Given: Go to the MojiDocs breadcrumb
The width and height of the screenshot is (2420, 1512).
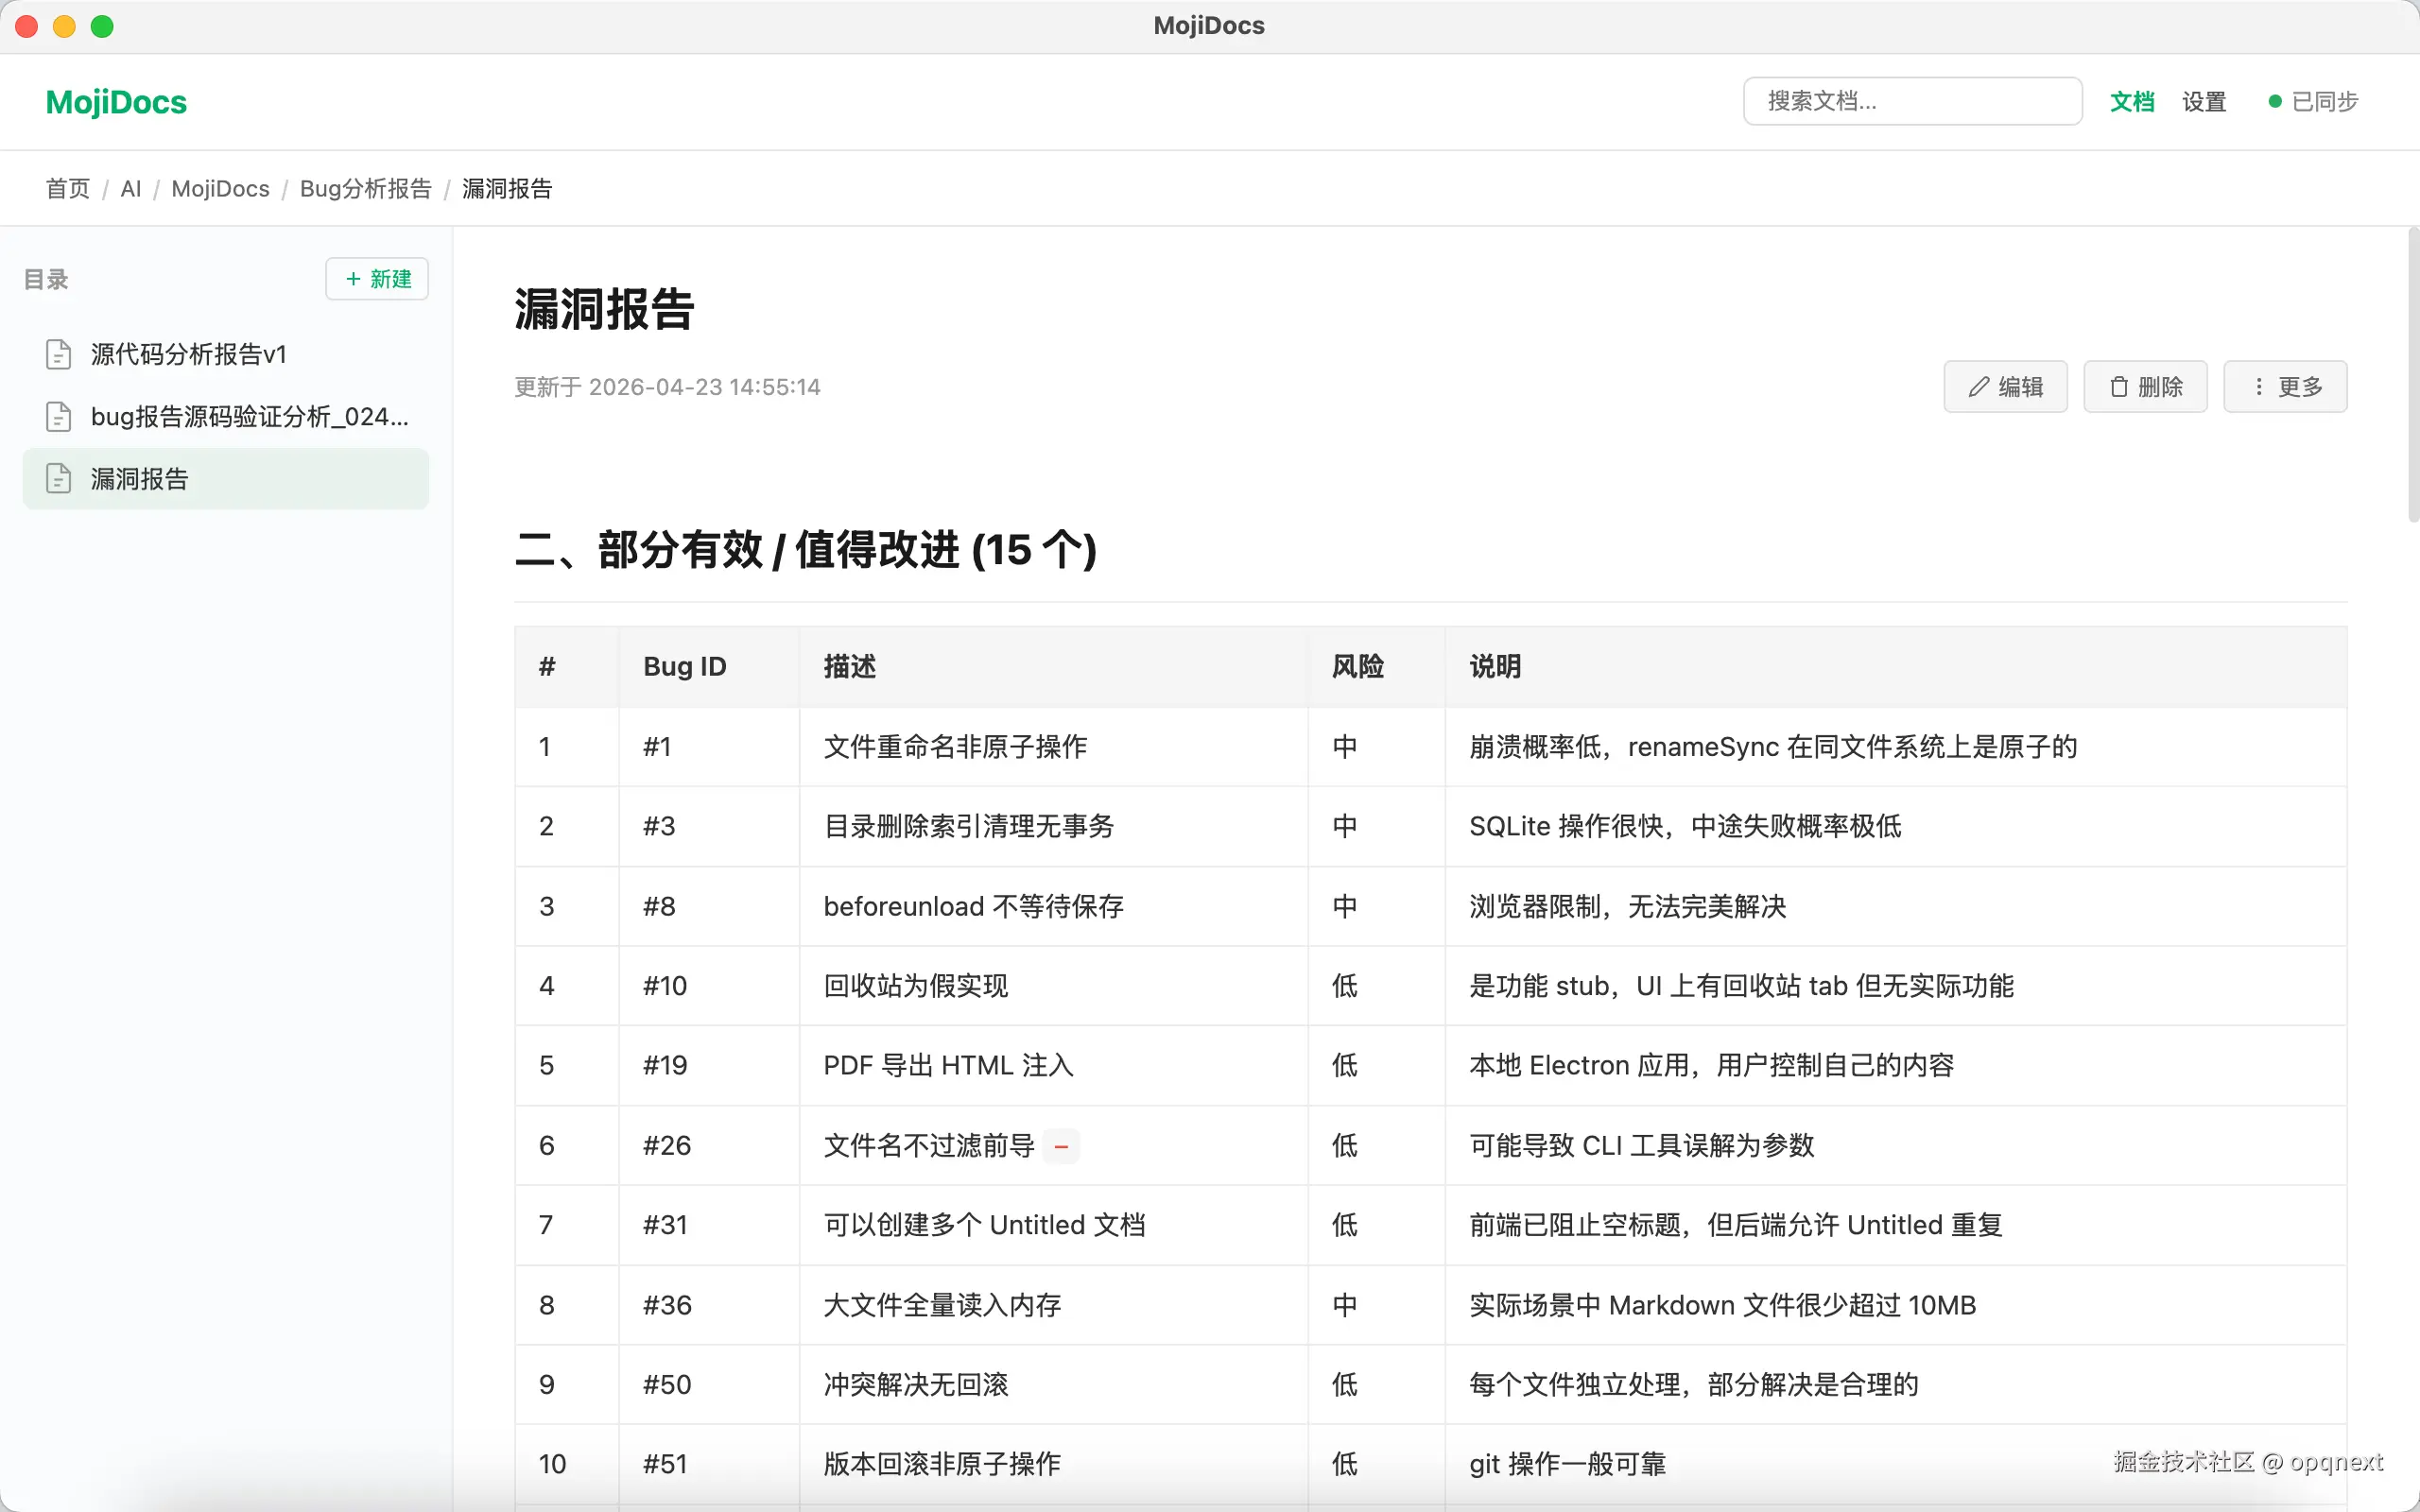Looking at the screenshot, I should (220, 189).
